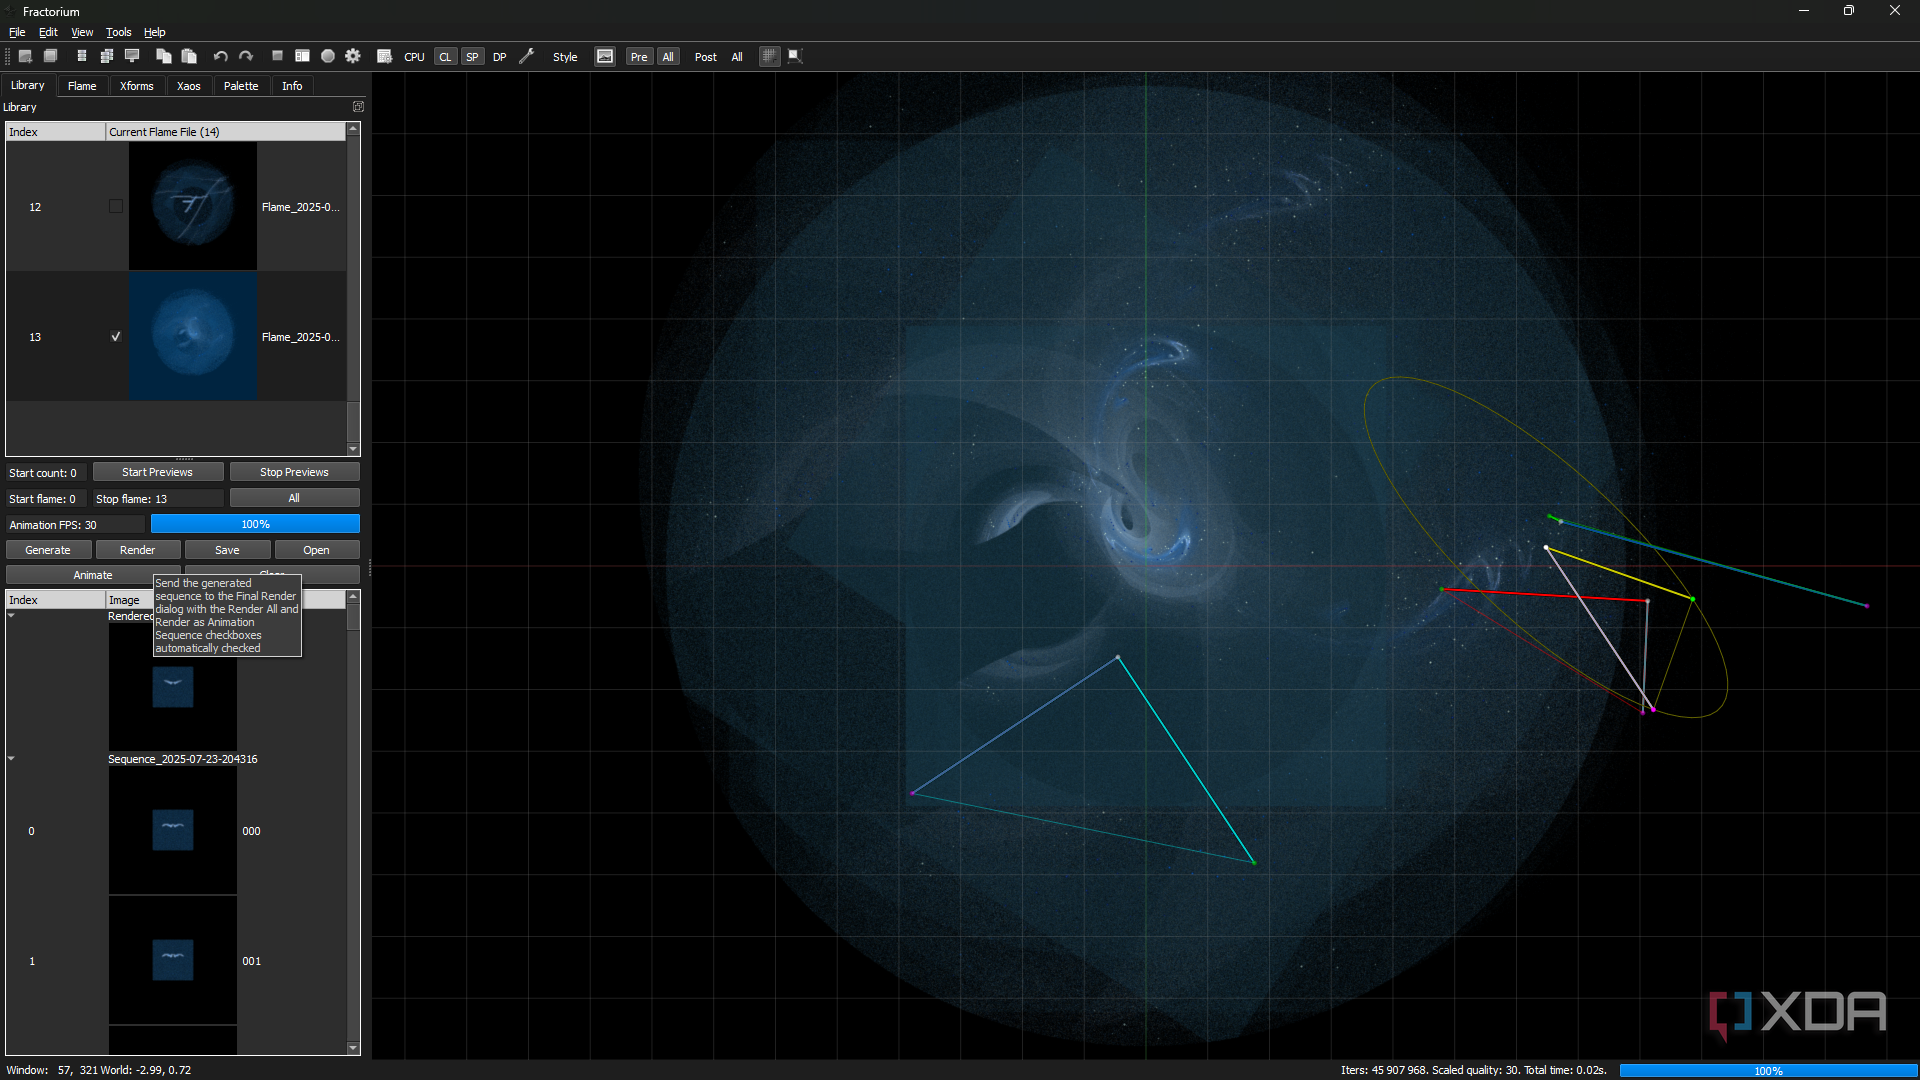Check the checkbox for flame index 12

[x=116, y=207]
